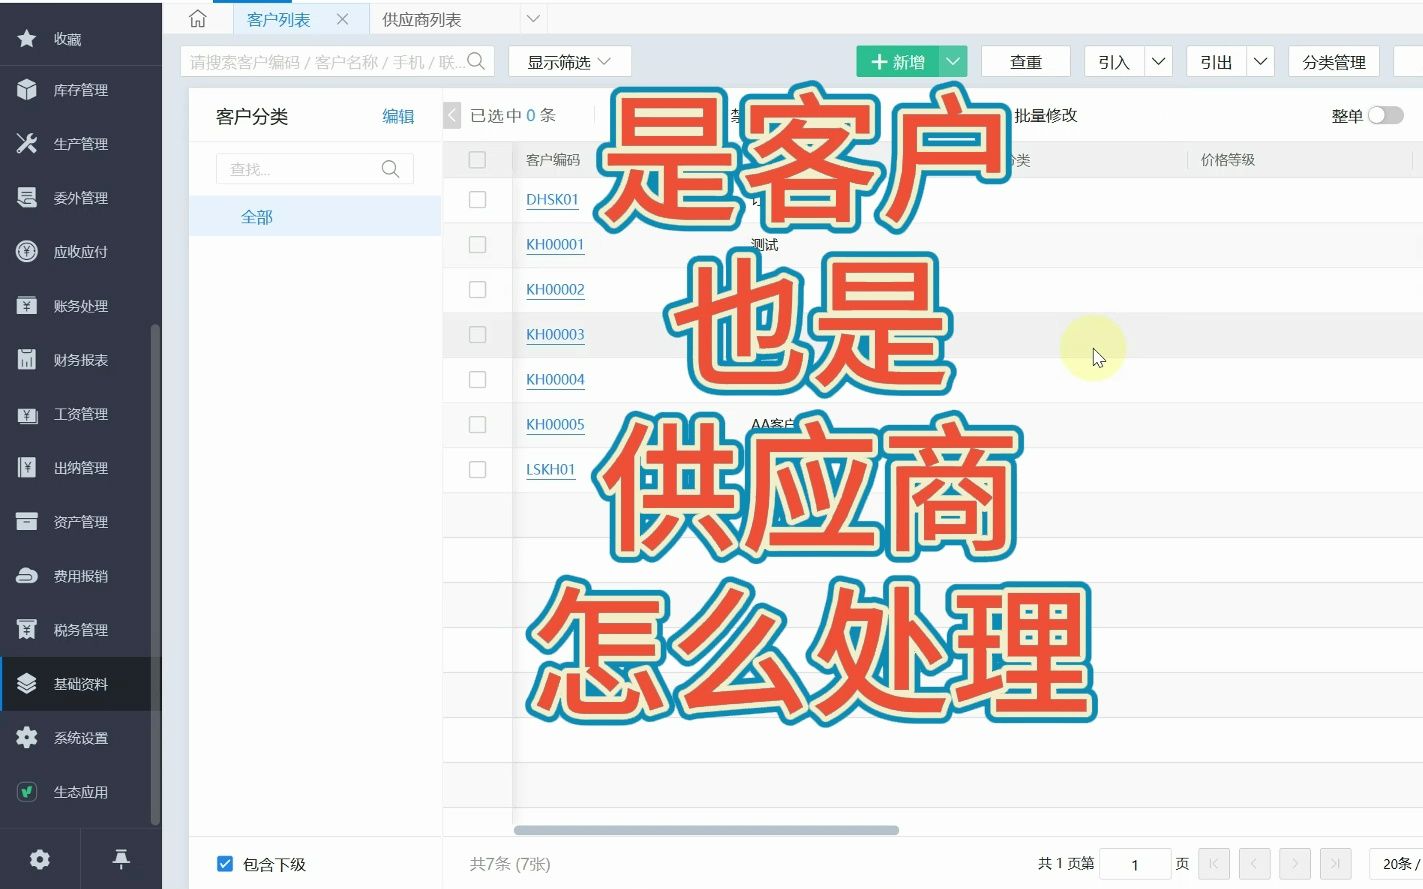The image size is (1423, 889).
Task: Go to last page button
Action: point(1336,864)
